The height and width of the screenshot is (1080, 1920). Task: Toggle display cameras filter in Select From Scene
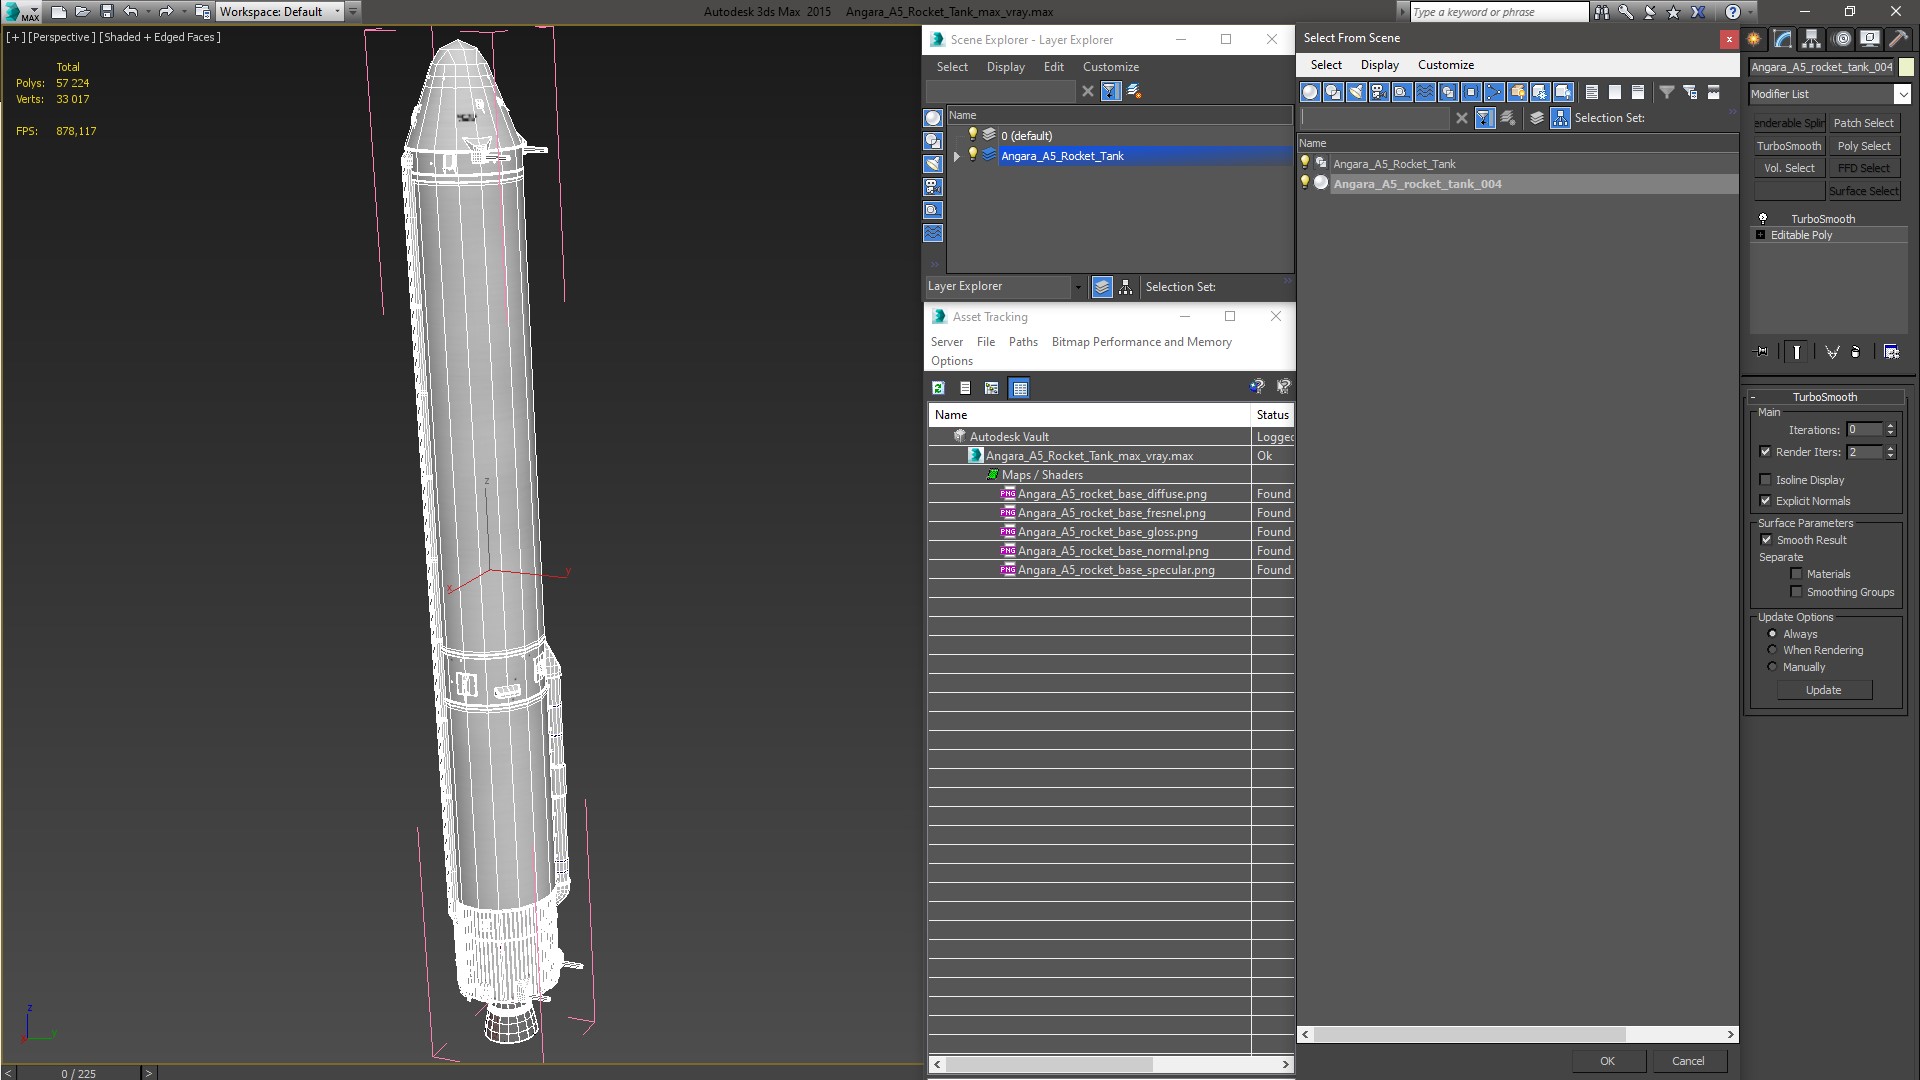(1379, 92)
